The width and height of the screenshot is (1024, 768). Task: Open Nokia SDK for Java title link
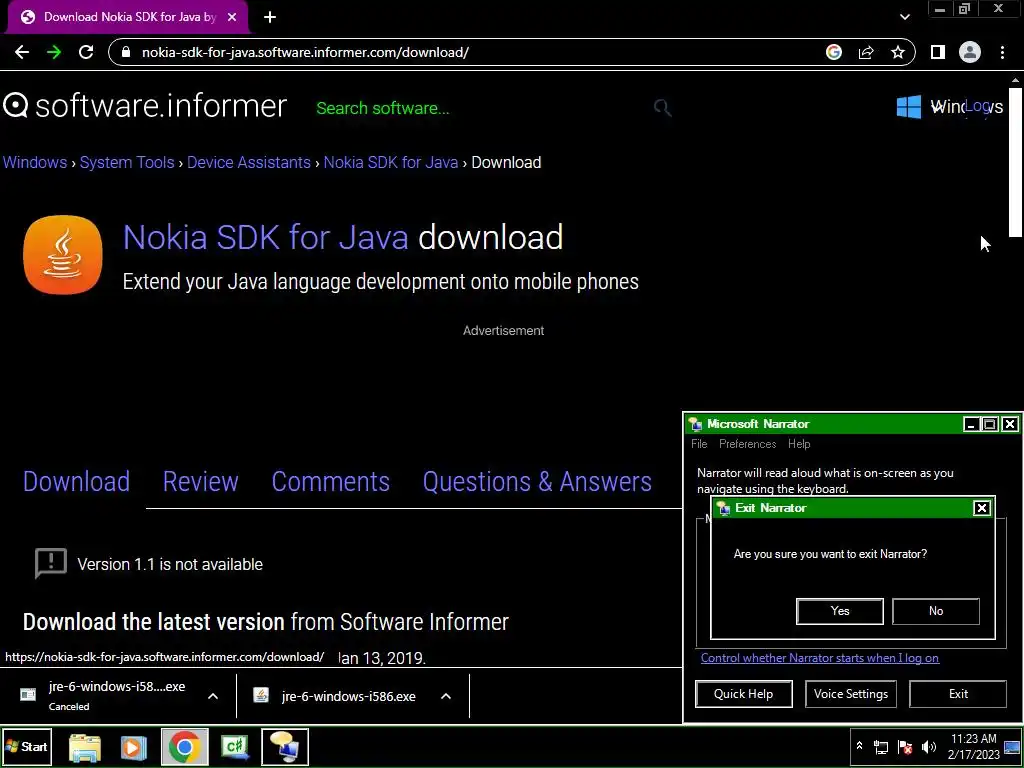click(x=265, y=237)
